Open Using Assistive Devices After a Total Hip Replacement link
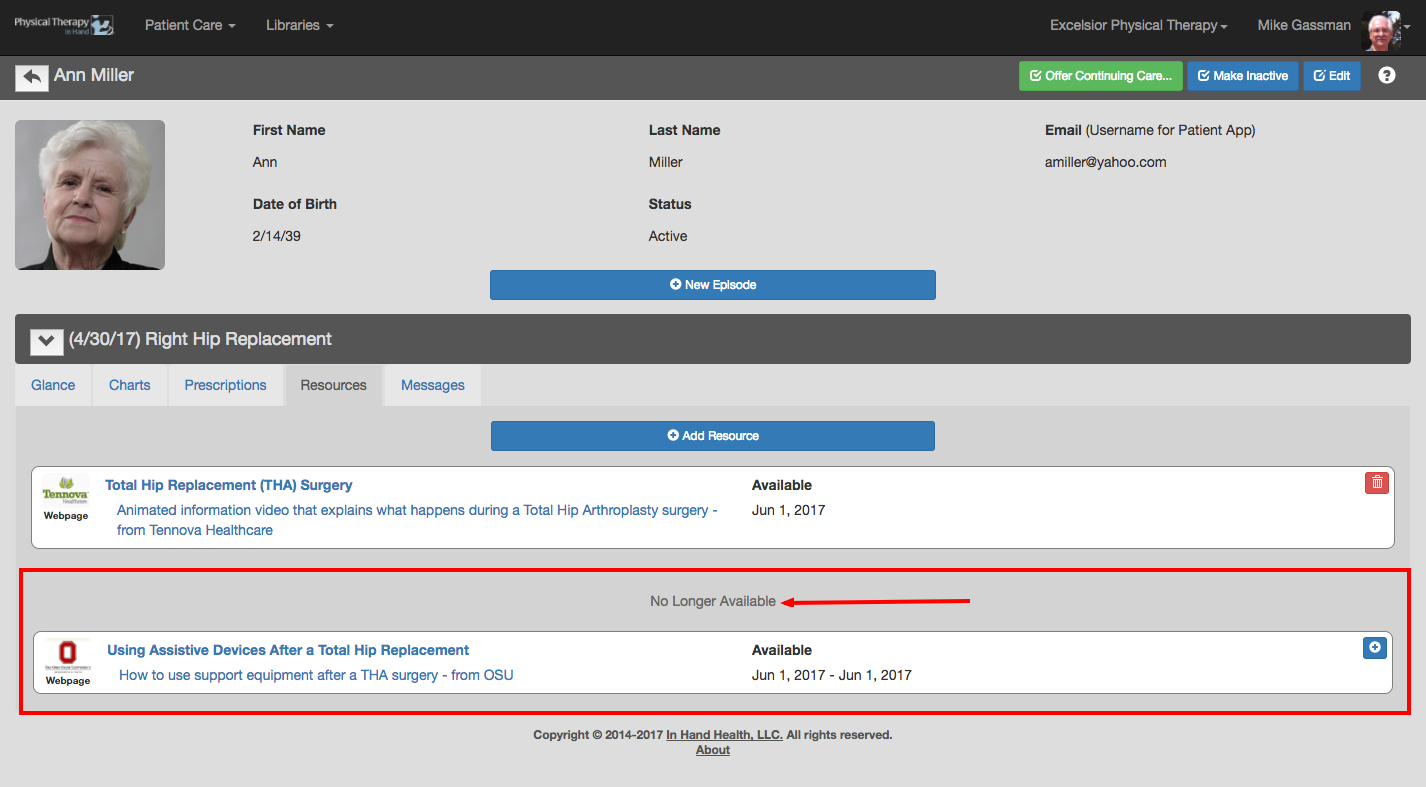The height and width of the screenshot is (787, 1426). [x=288, y=650]
